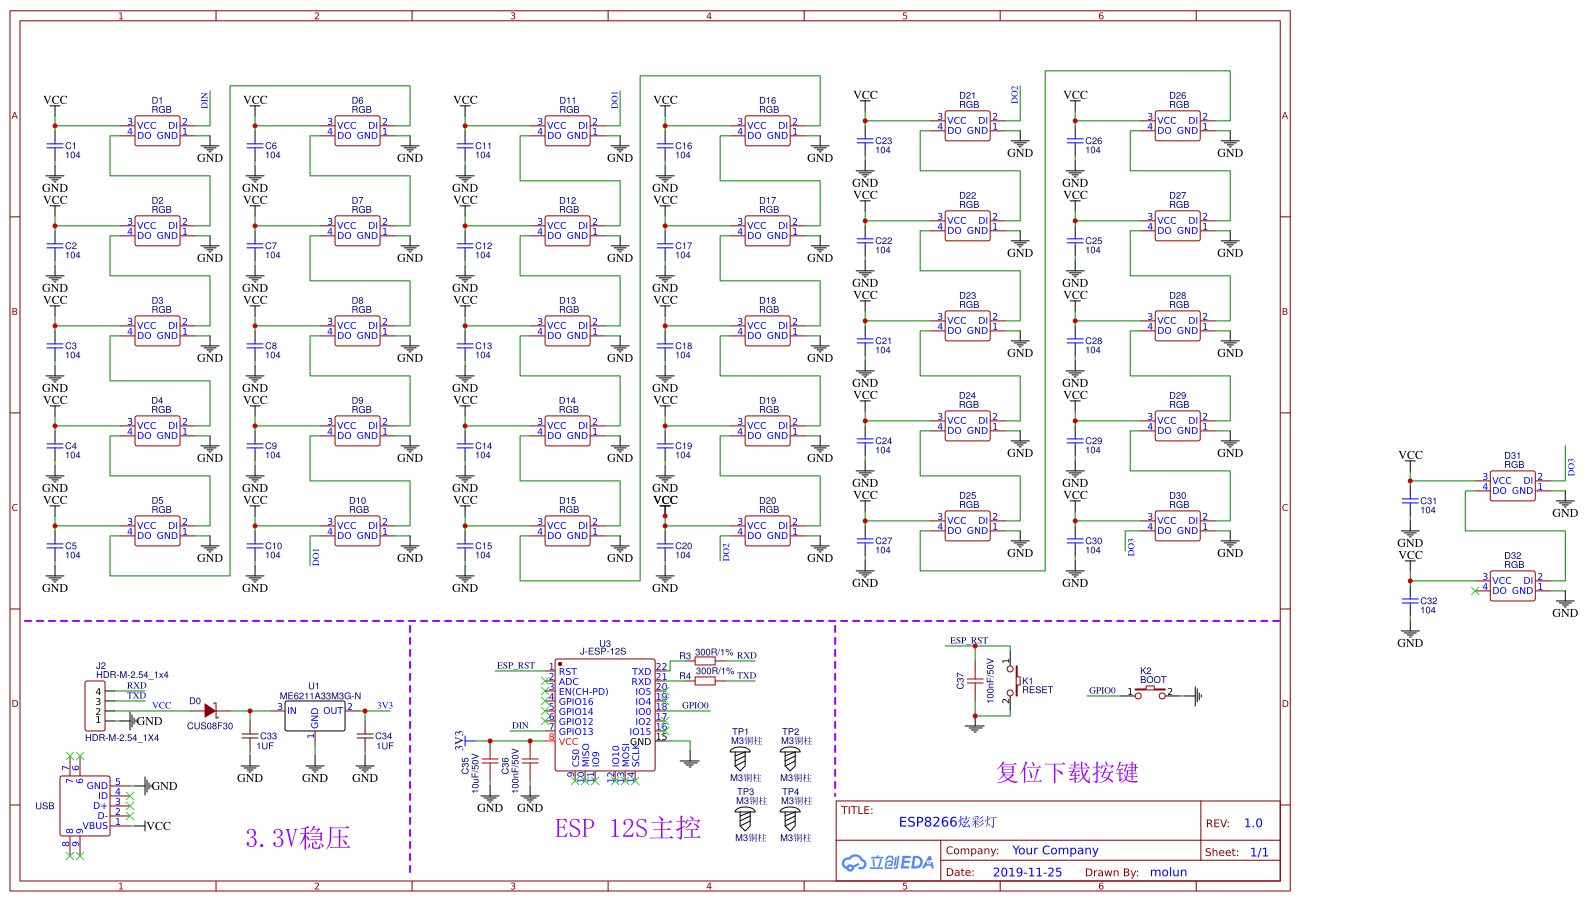Image resolution: width=1589 pixels, height=901 pixels.
Task: Select the C31 capacitor near D31
Action: (1410, 501)
